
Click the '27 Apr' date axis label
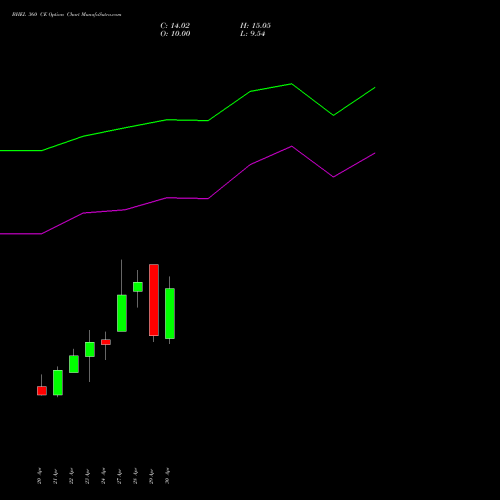pyautogui.click(x=119, y=476)
